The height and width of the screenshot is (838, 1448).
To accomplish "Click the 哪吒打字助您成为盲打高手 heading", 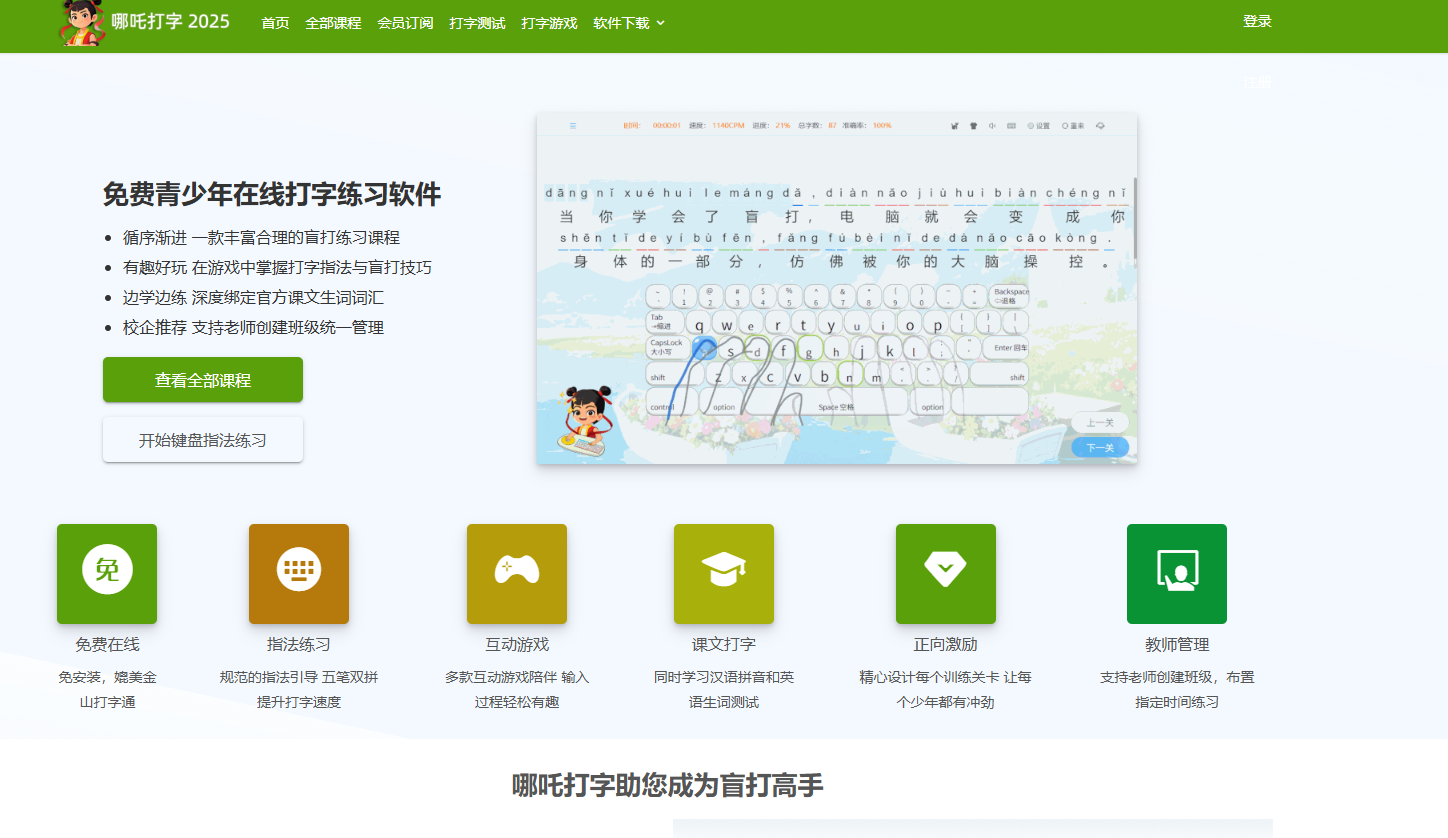I will (x=668, y=786).
